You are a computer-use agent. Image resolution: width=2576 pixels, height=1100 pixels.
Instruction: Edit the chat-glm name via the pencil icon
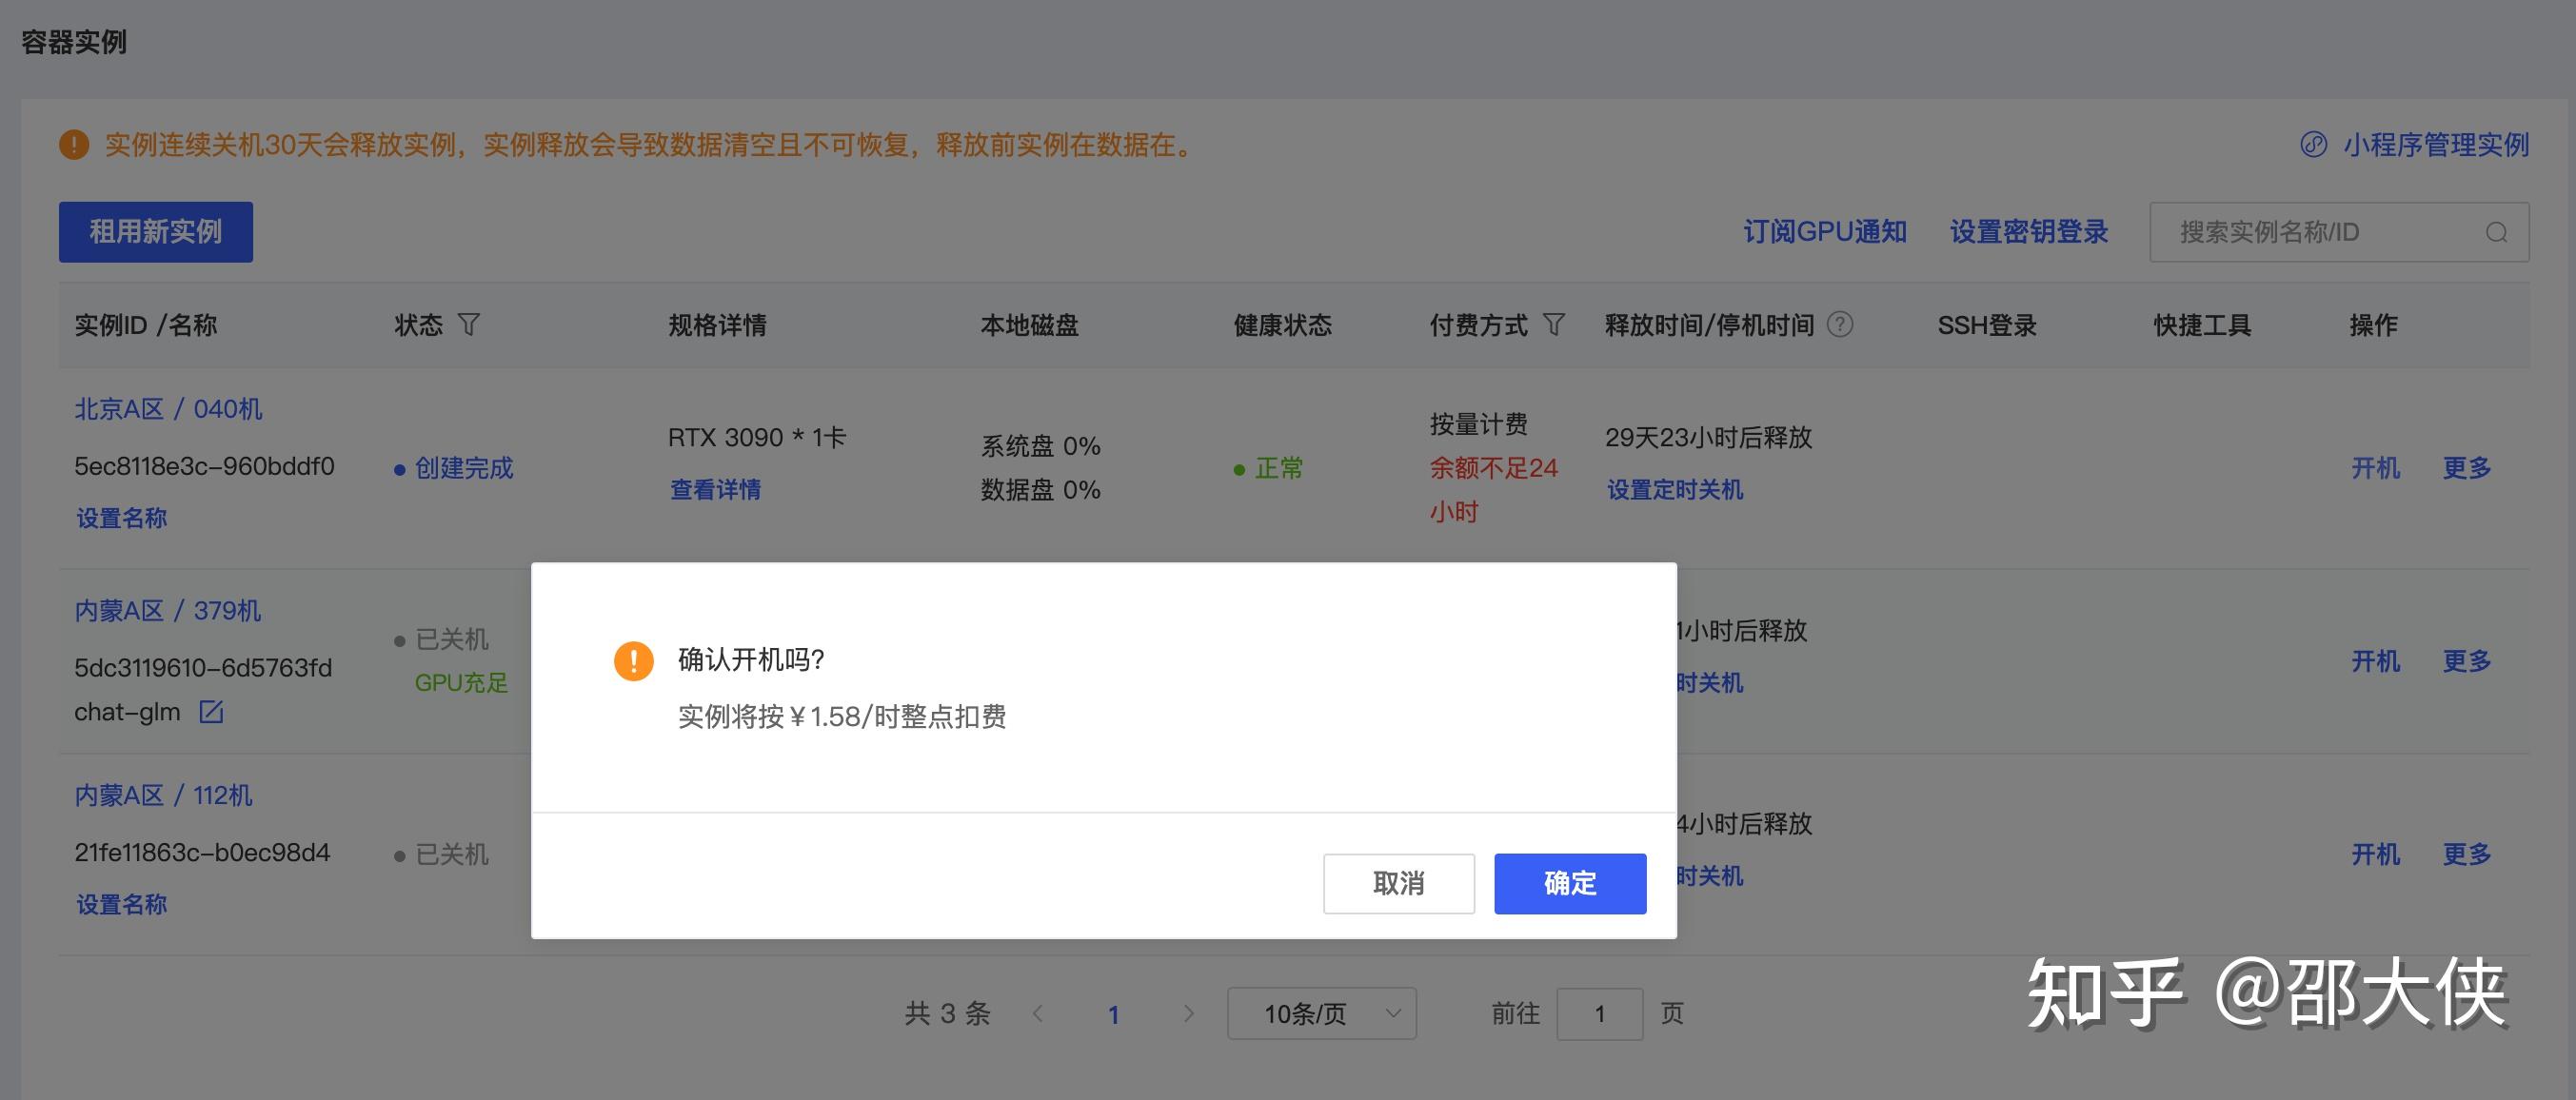click(x=211, y=712)
